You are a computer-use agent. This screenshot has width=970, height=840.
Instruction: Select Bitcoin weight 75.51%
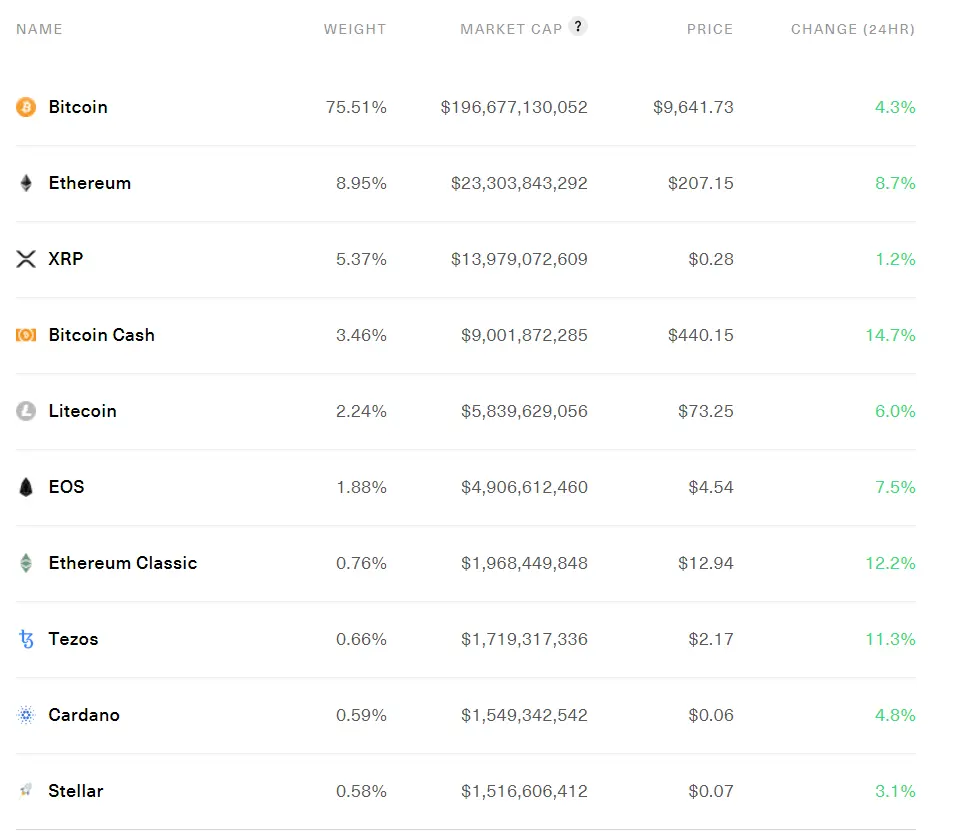pos(356,107)
